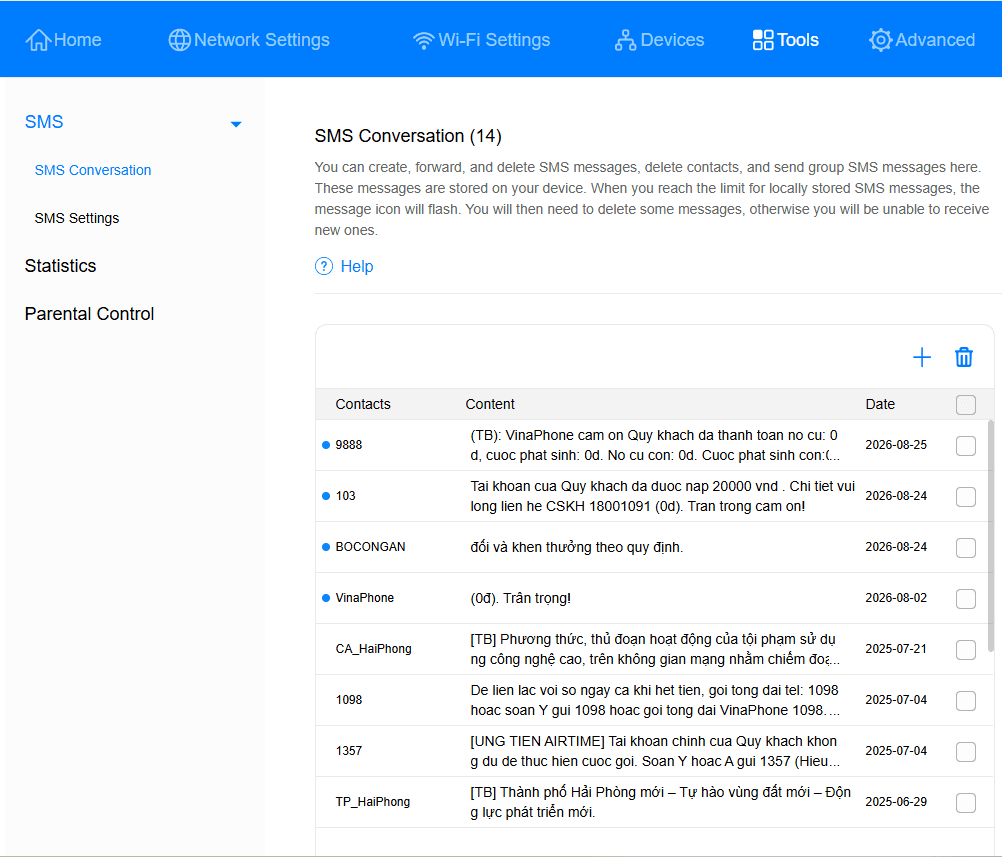Screen dimensions: 1002x857
Task: Open Statistics in the sidebar
Action: 61,266
